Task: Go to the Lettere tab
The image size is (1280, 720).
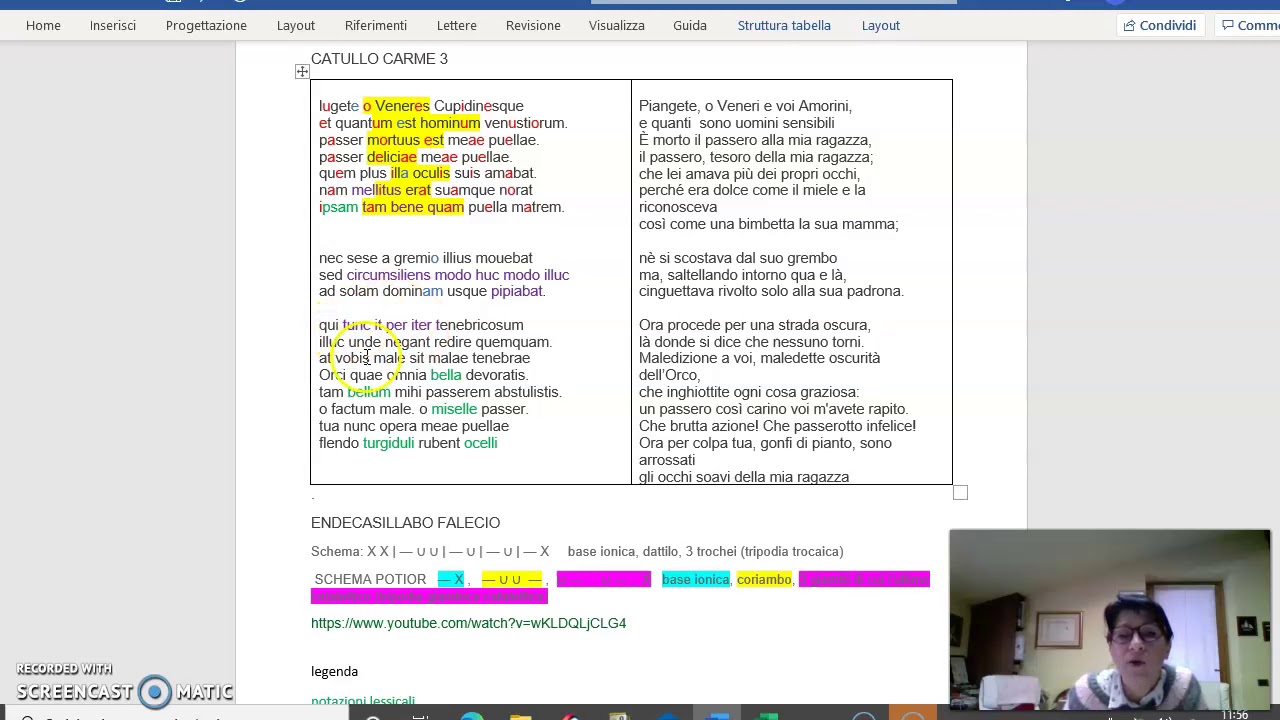Action: click(x=457, y=25)
